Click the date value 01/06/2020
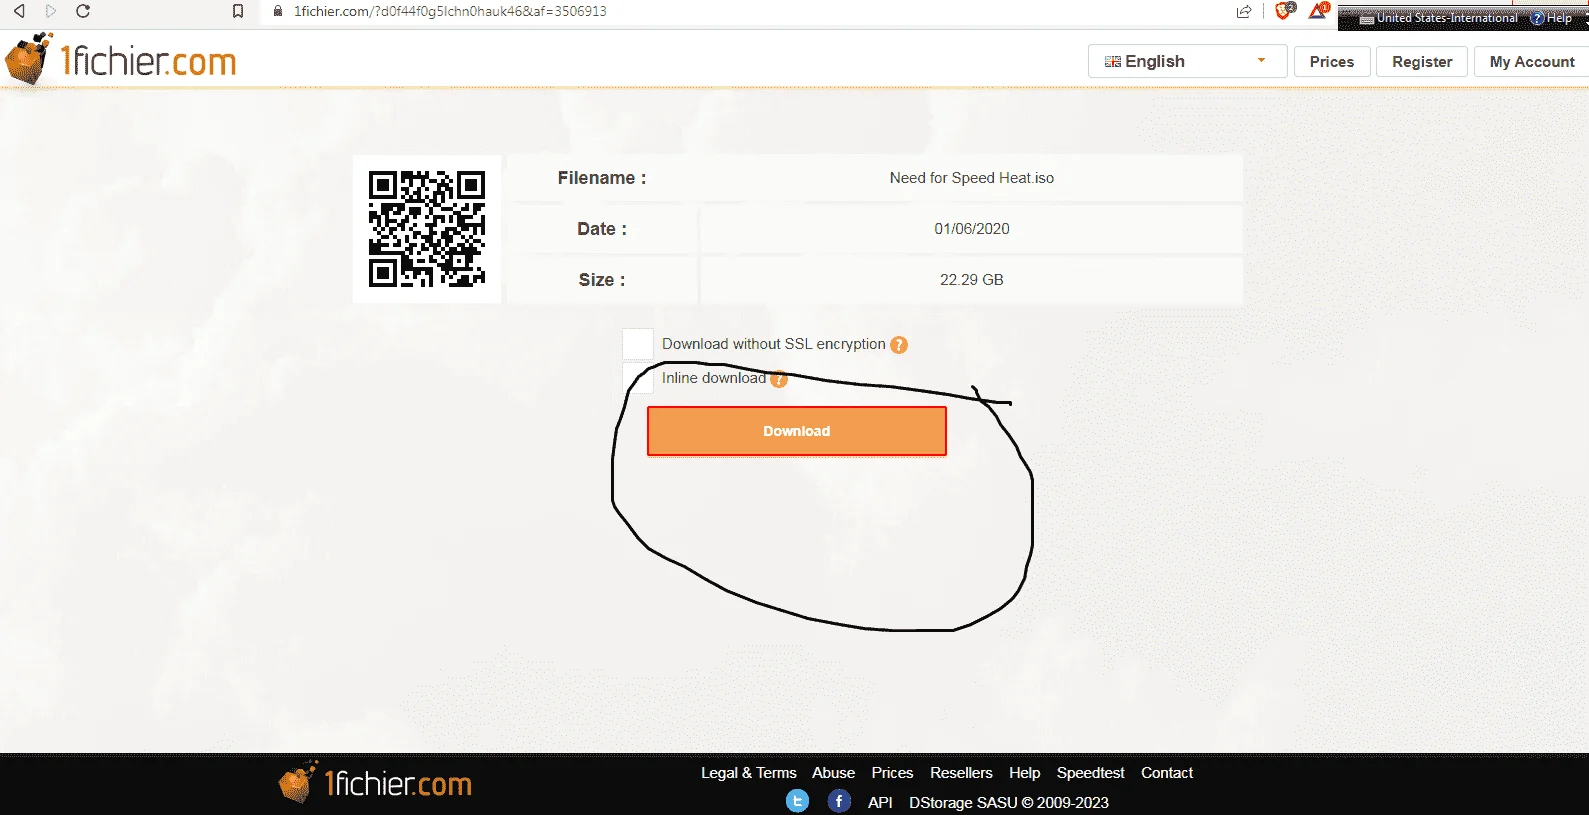 click(x=972, y=229)
